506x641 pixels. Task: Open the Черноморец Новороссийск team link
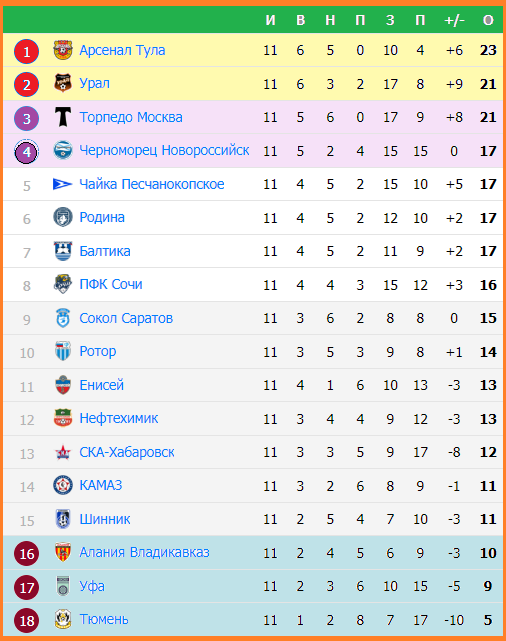tap(164, 150)
